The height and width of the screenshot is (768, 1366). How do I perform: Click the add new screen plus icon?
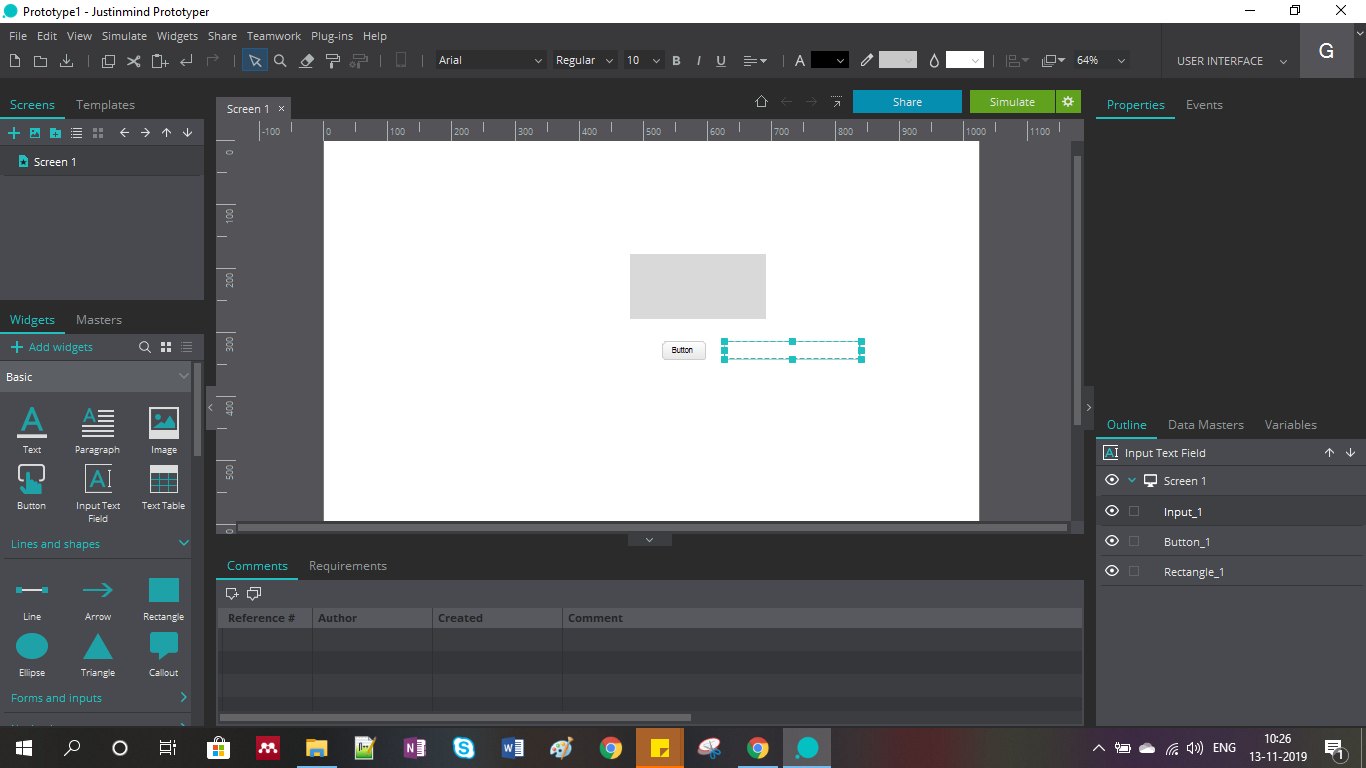(x=14, y=133)
